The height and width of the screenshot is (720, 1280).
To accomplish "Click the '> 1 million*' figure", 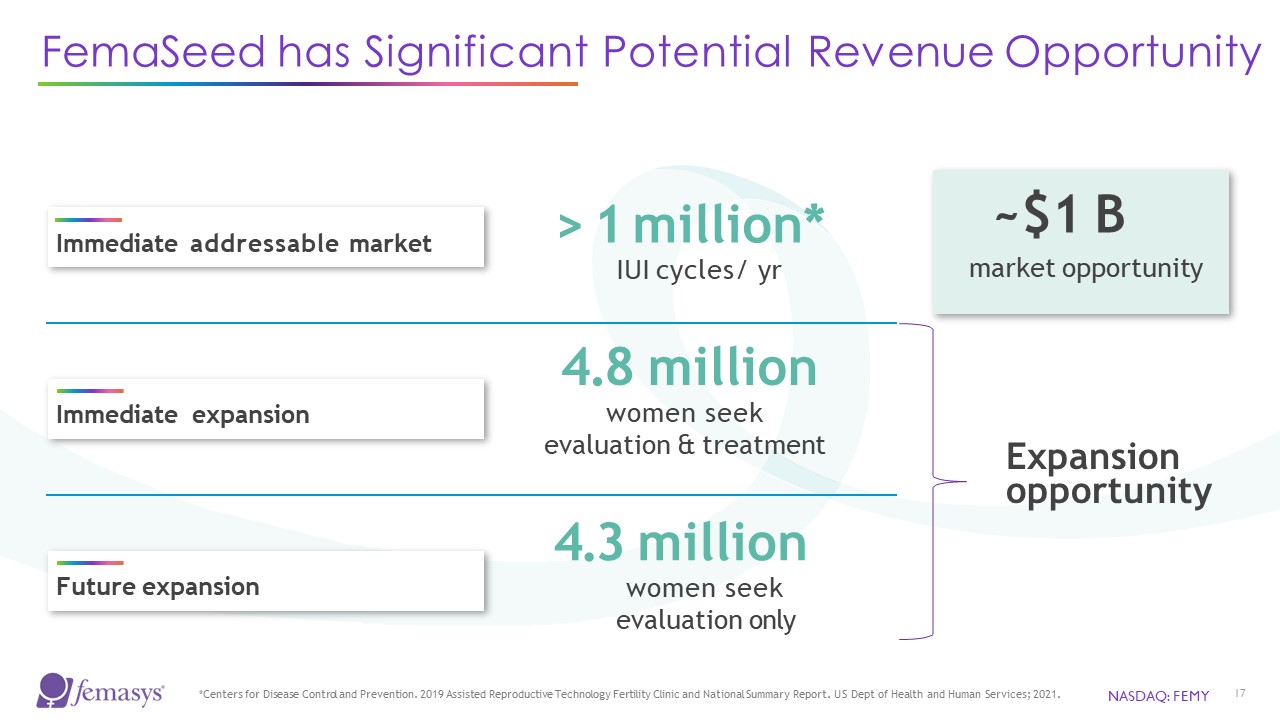I will pos(691,225).
